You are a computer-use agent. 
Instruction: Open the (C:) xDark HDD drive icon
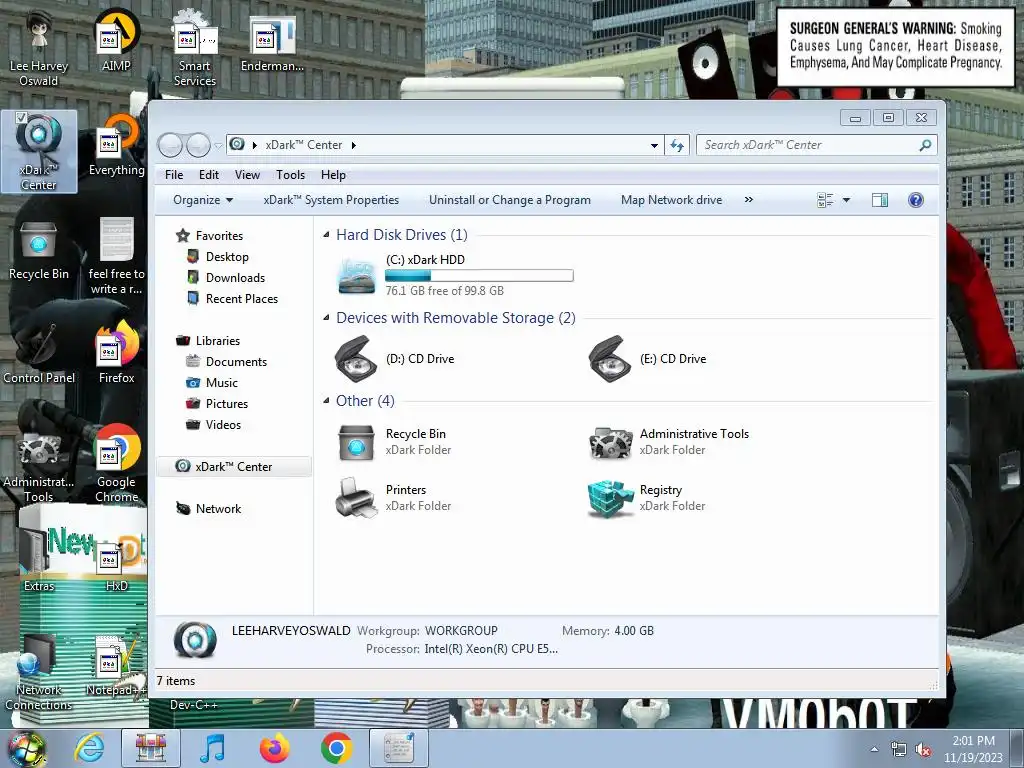357,276
